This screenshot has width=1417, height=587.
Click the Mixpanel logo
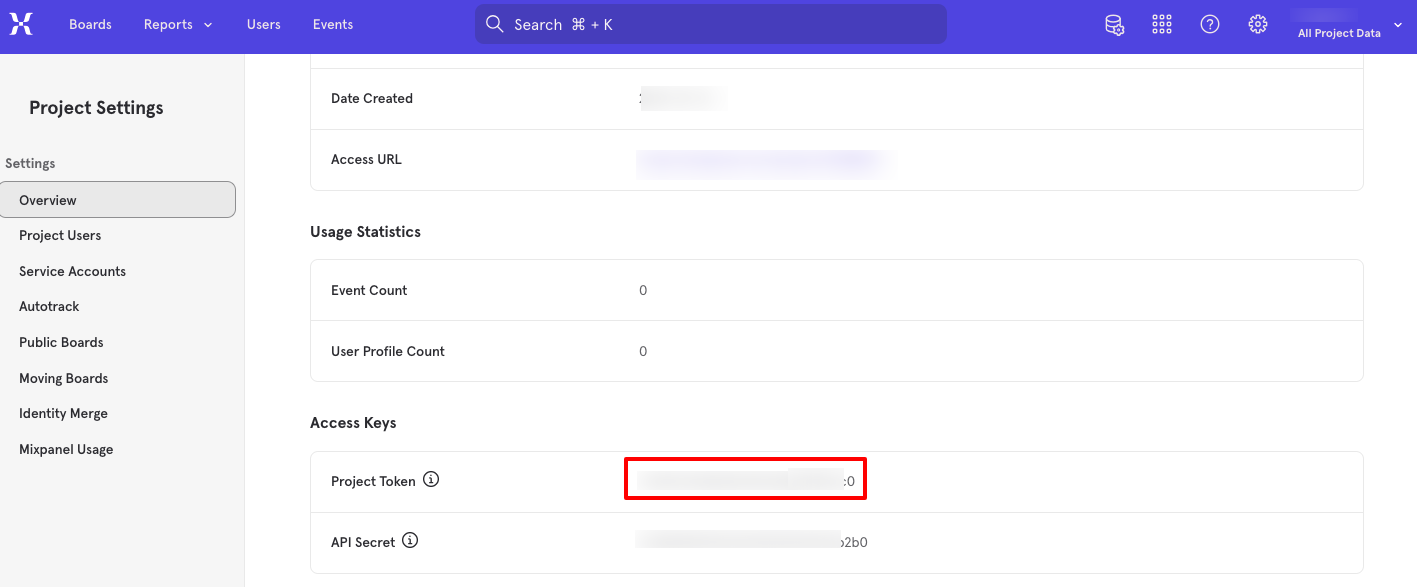tap(21, 24)
